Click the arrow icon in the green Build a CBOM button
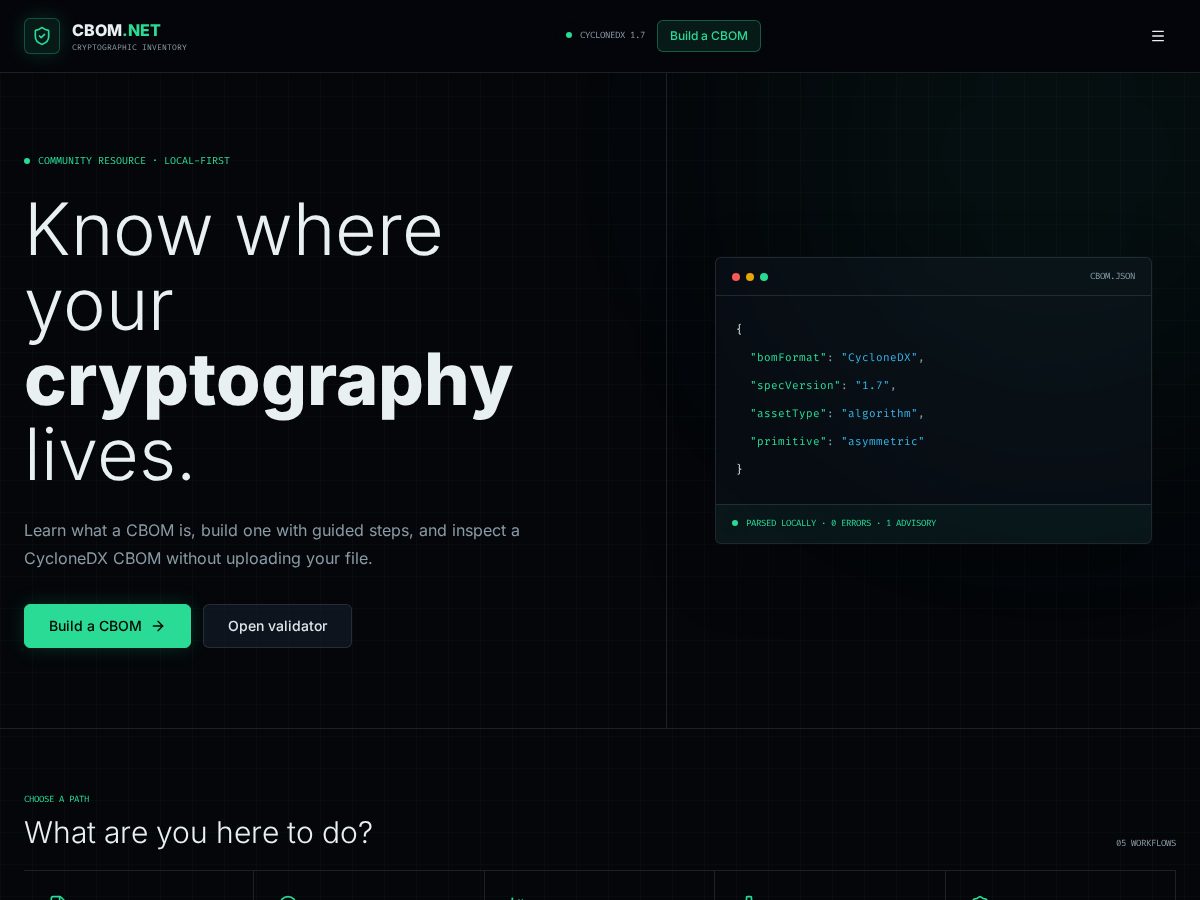The width and height of the screenshot is (1200, 900). click(158, 626)
